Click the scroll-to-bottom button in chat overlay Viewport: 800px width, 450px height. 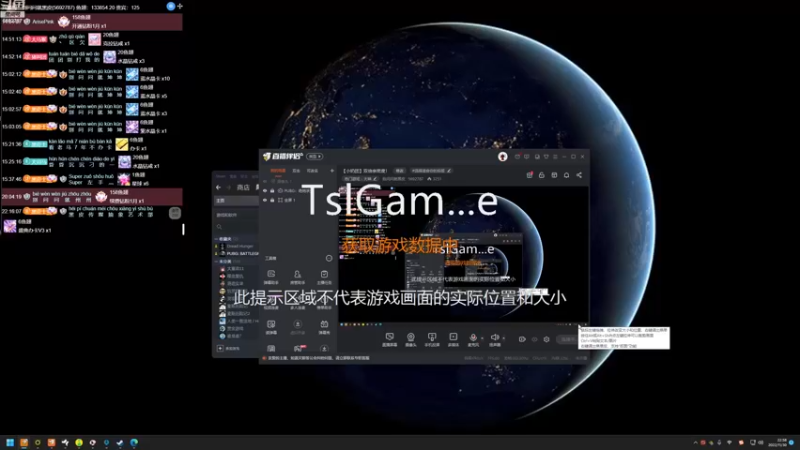tap(174, 213)
